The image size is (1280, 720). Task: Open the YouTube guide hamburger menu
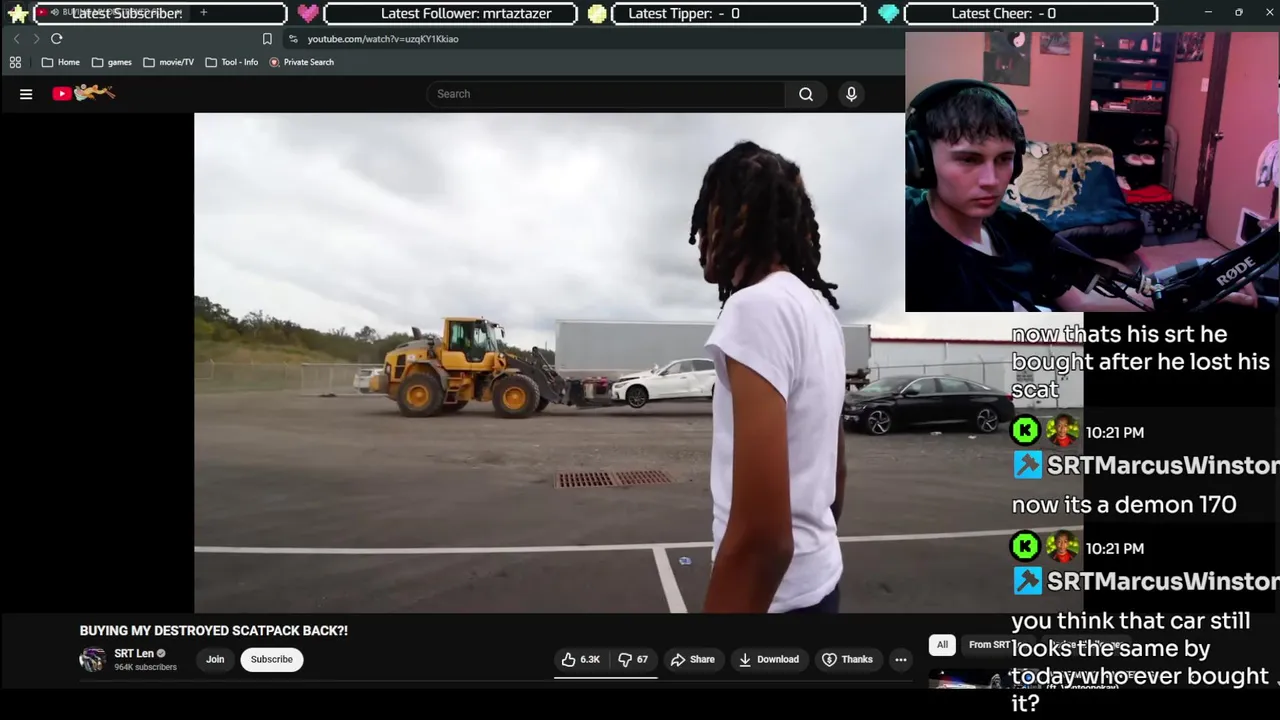(26, 94)
